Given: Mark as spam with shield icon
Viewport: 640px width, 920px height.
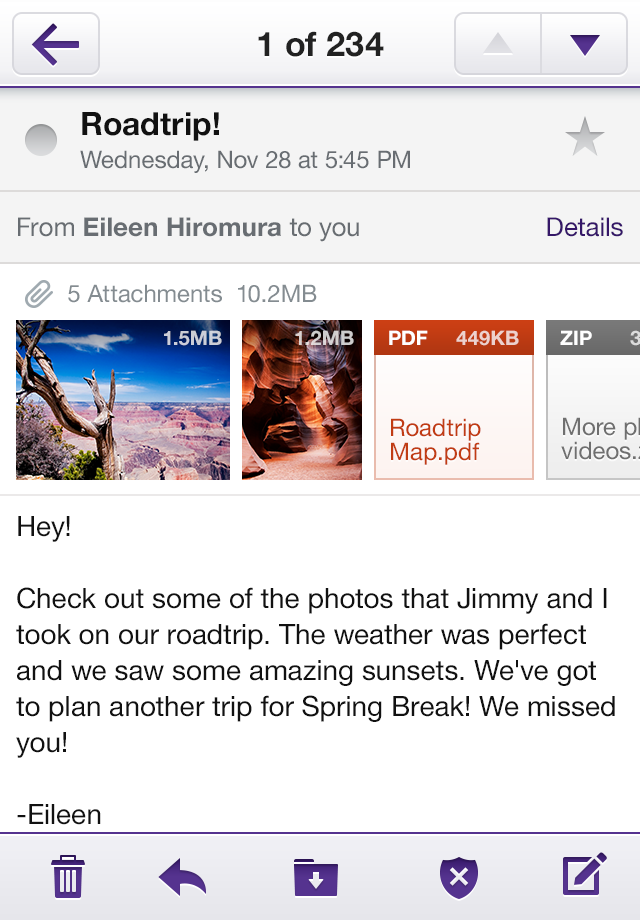Looking at the screenshot, I should tap(459, 877).
